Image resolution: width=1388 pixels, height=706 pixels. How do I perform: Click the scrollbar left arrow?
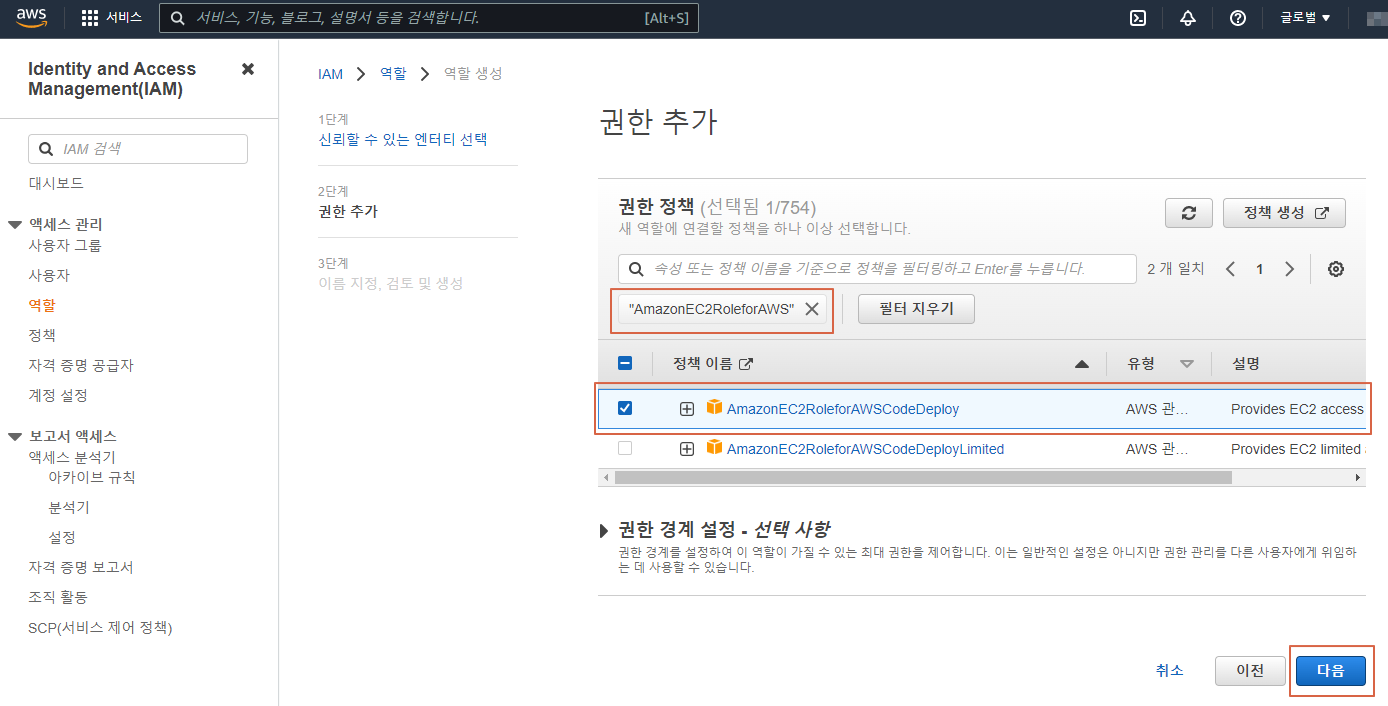coord(605,478)
